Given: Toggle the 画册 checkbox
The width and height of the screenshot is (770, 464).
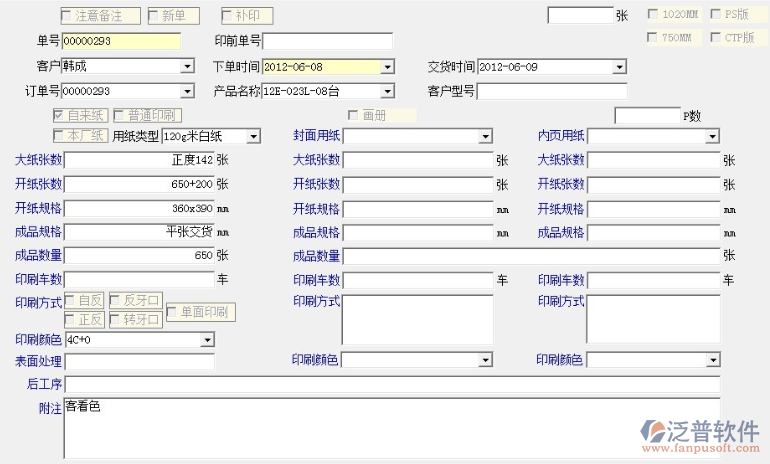Looking at the screenshot, I should point(353,116).
